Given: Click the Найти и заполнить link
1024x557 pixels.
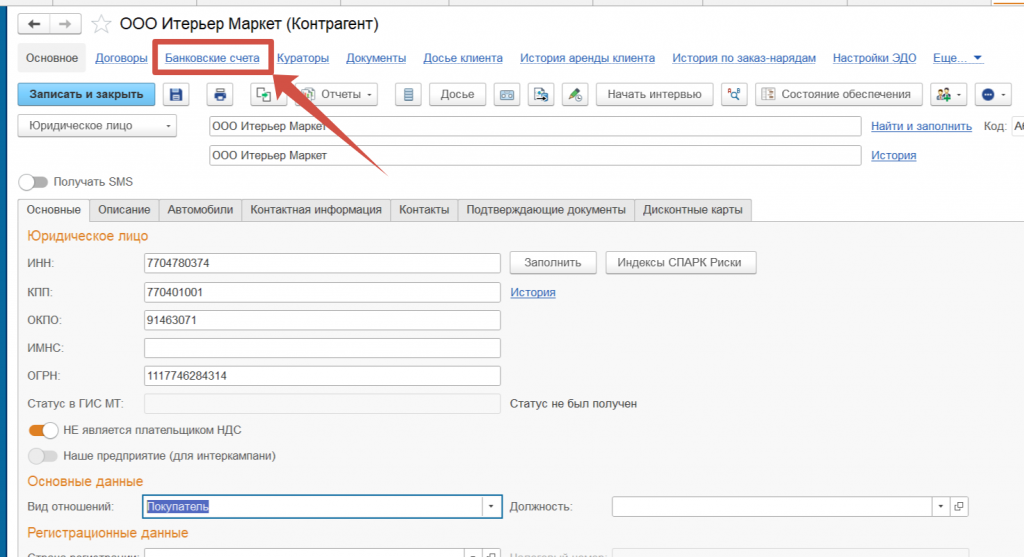Looking at the screenshot, I should (920, 126).
